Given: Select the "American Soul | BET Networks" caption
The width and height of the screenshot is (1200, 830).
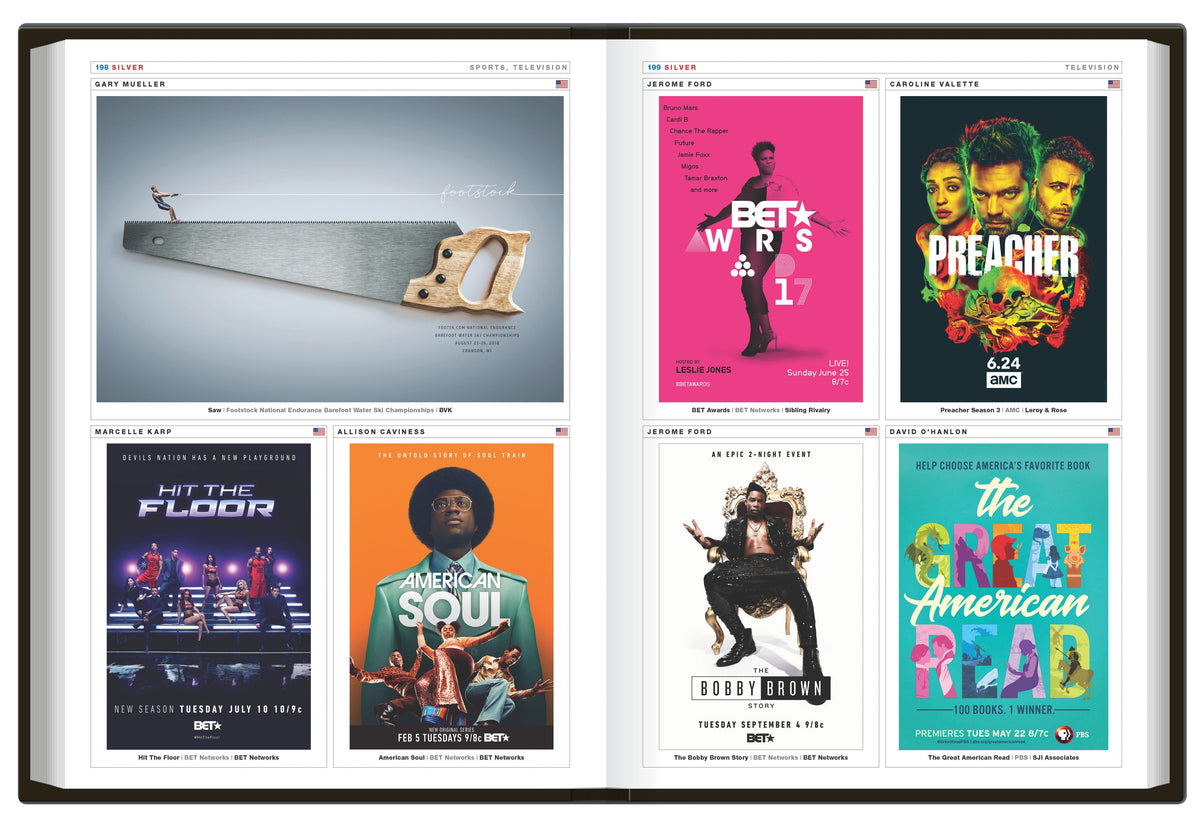Looking at the screenshot, I should [451, 758].
